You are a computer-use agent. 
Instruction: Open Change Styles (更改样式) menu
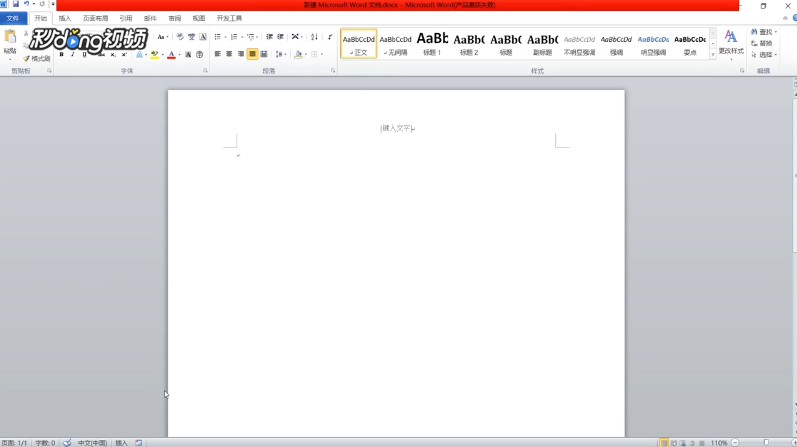[731, 44]
